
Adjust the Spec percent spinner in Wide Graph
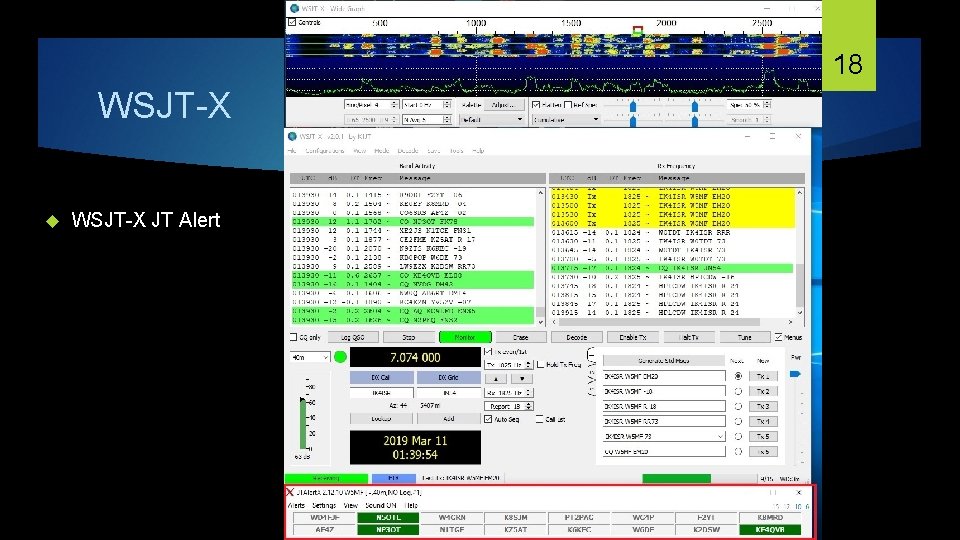point(749,105)
